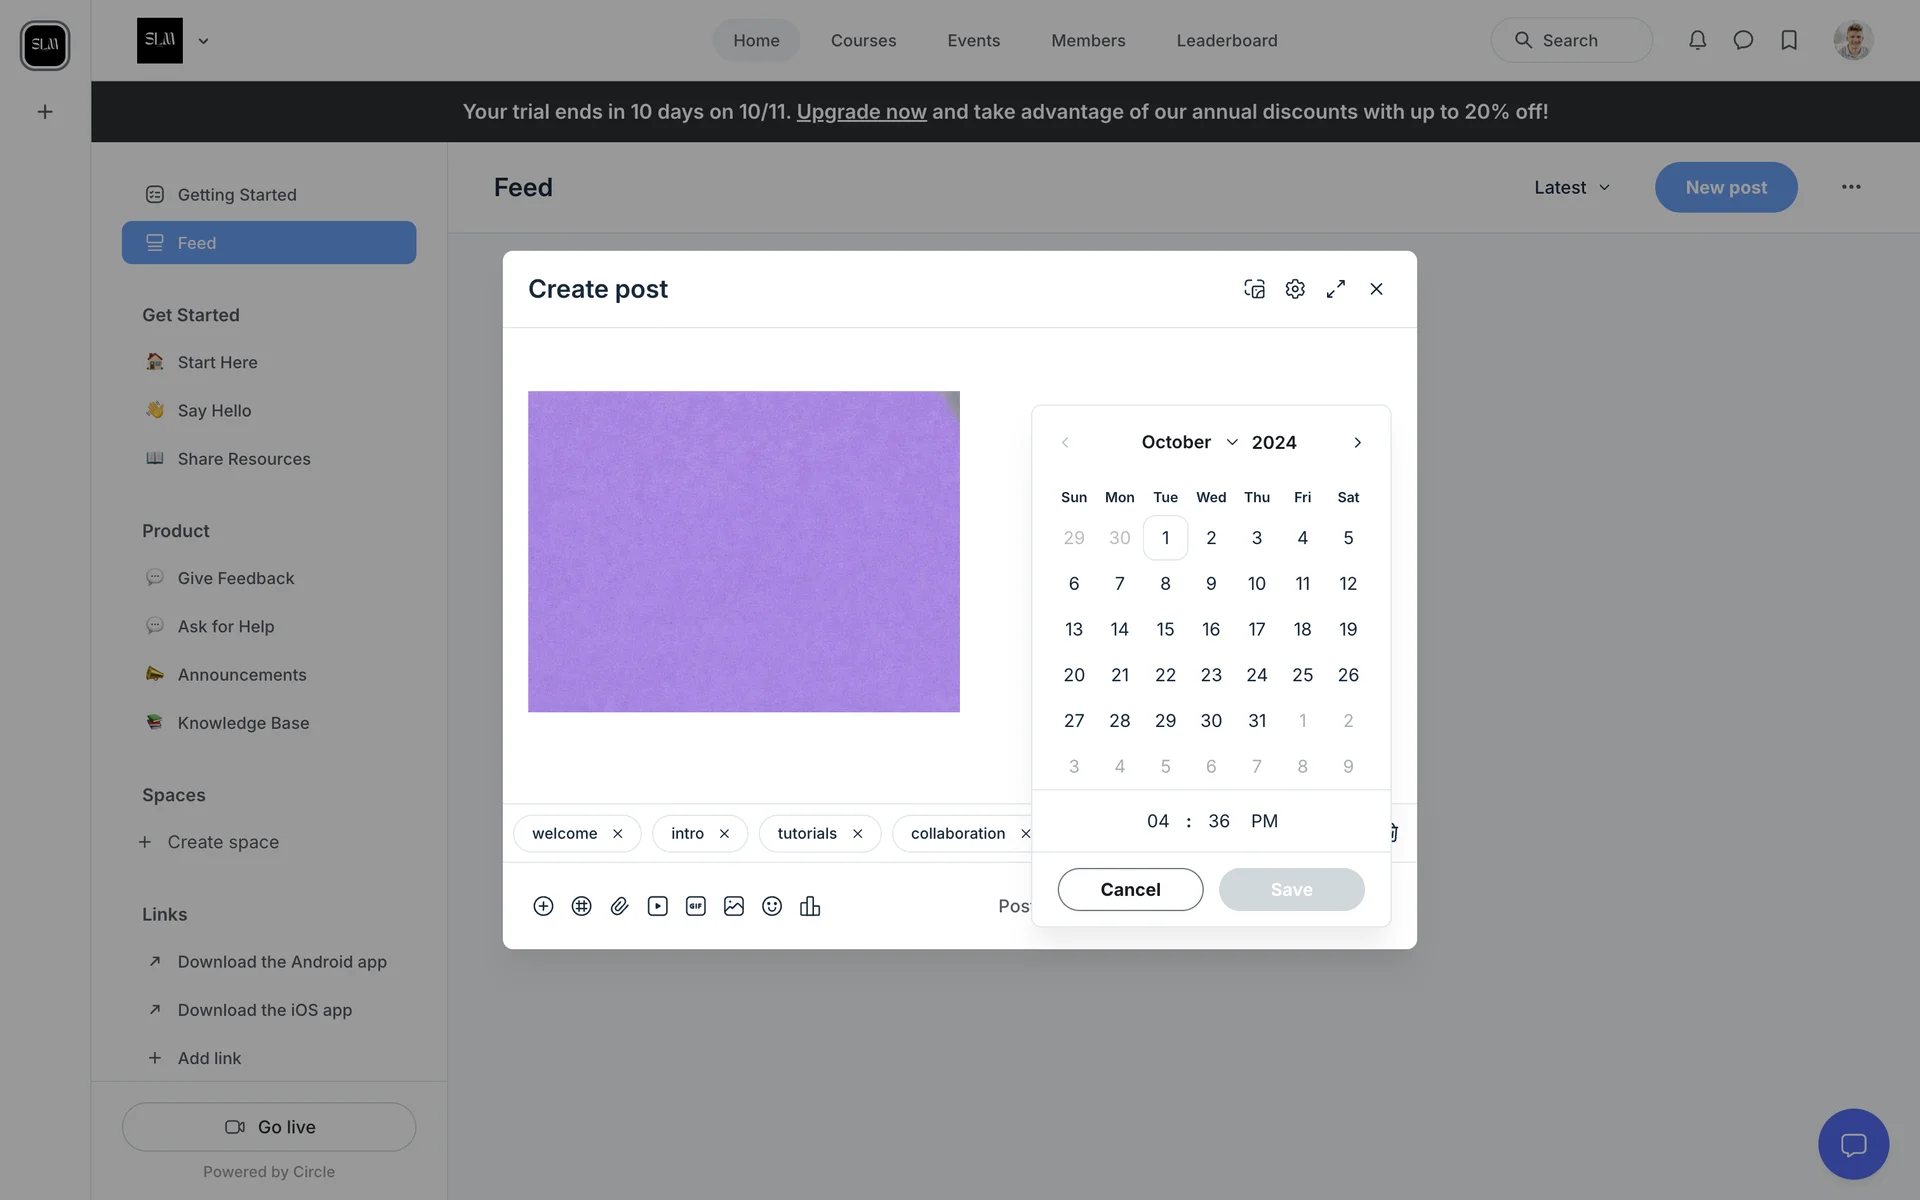This screenshot has height=1200, width=1920.
Task: Remove the tutorials tag
Action: coord(857,834)
